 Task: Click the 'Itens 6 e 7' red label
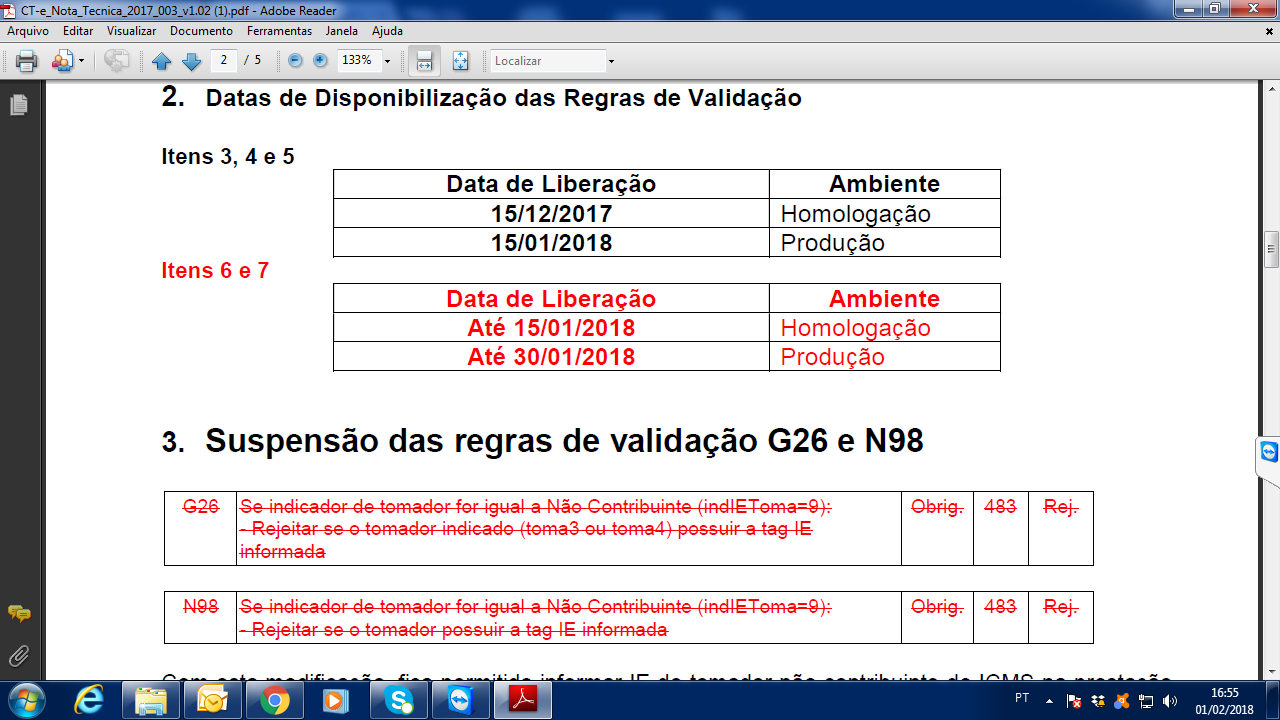[x=215, y=270]
